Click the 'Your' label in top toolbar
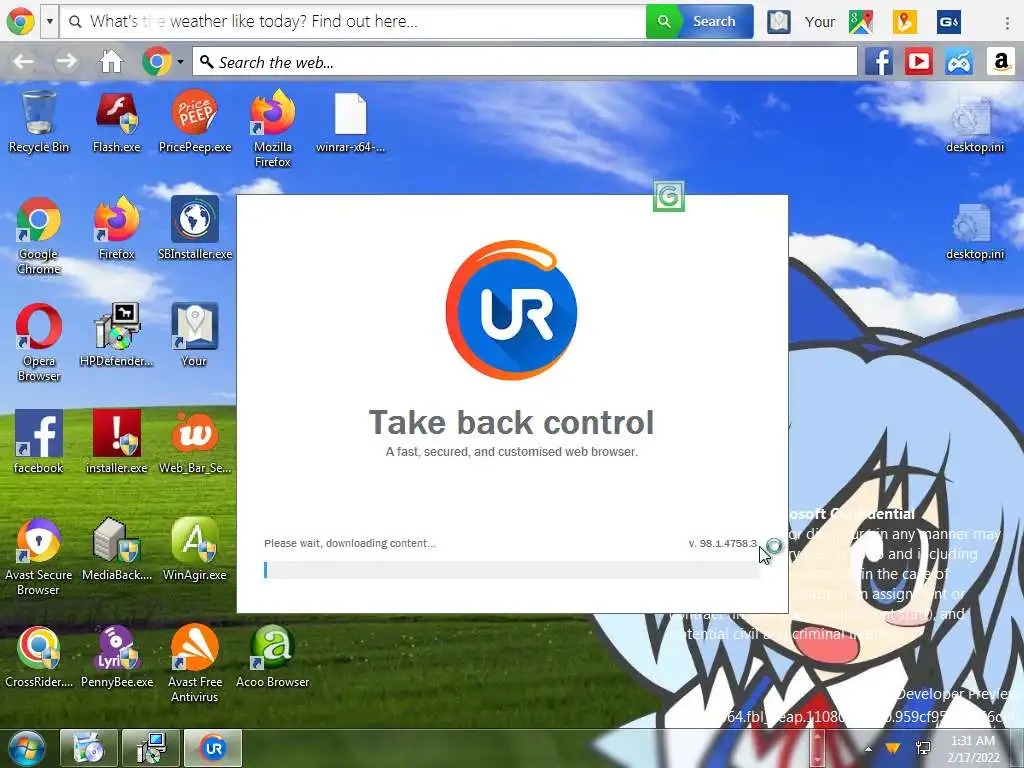Screen dimensions: 1024x768 coord(819,22)
